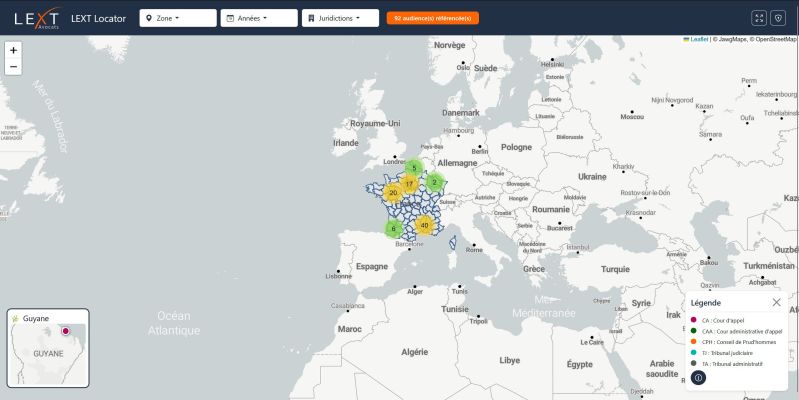This screenshot has height=400, width=799.
Task: Open the Leaflet attribution link
Action: [696, 39]
